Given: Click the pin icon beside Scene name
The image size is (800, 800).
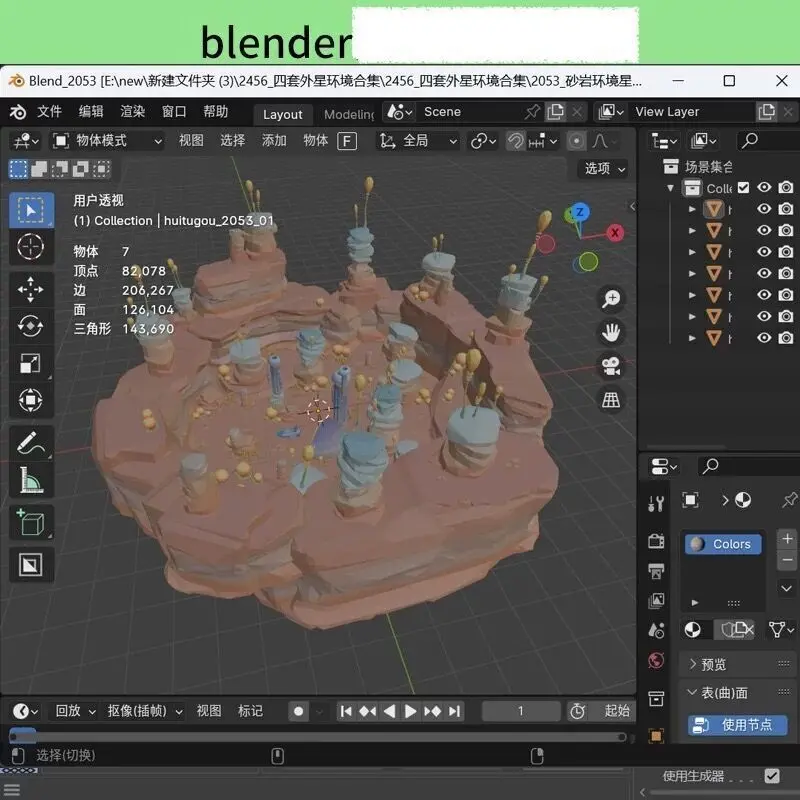Looking at the screenshot, I should [x=533, y=111].
